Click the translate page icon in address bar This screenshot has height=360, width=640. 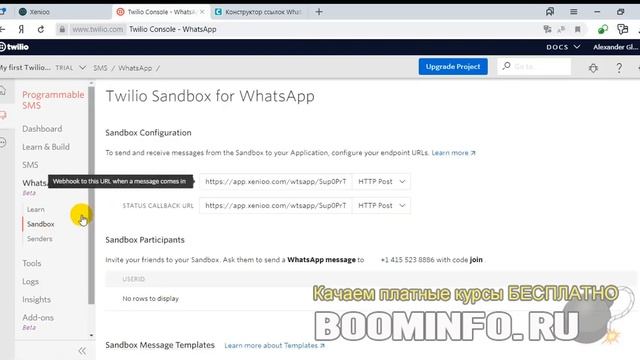547,29
